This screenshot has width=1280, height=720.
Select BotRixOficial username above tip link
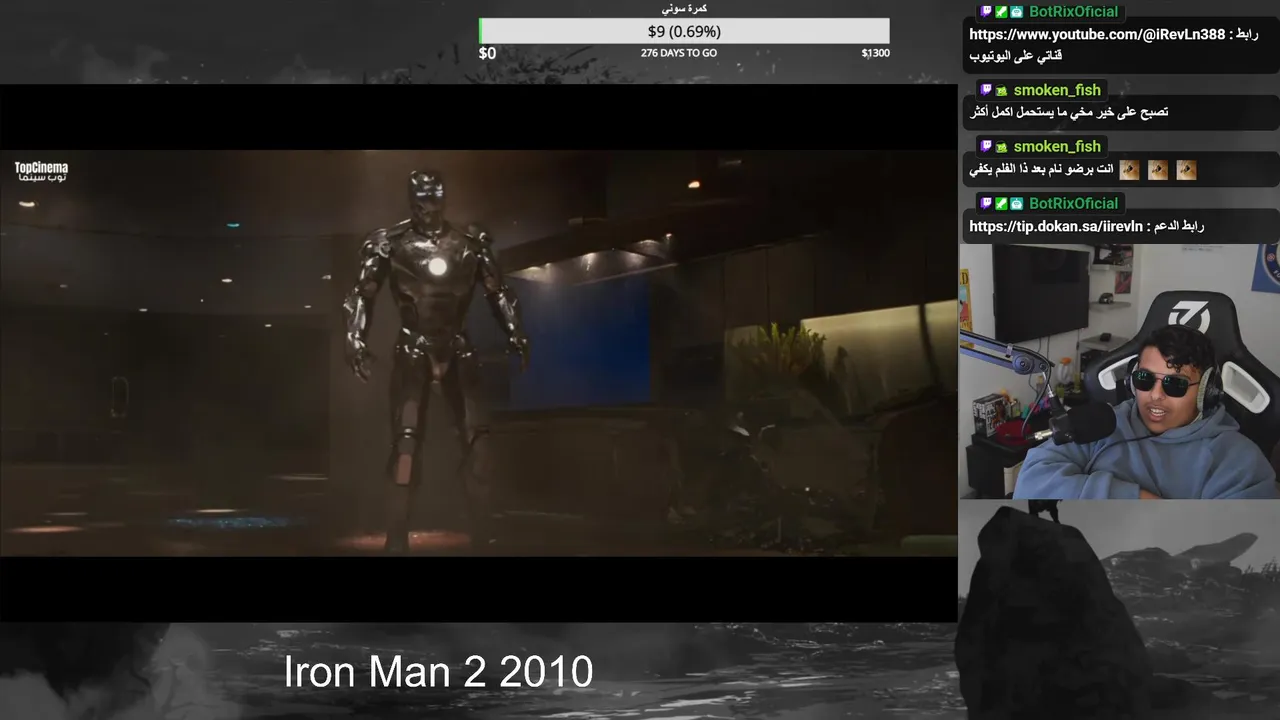(x=1073, y=204)
